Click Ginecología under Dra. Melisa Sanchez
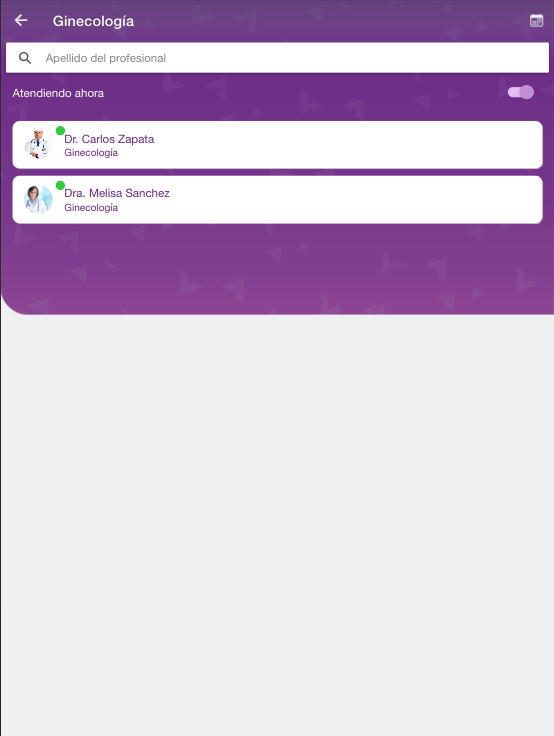 [x=91, y=207]
